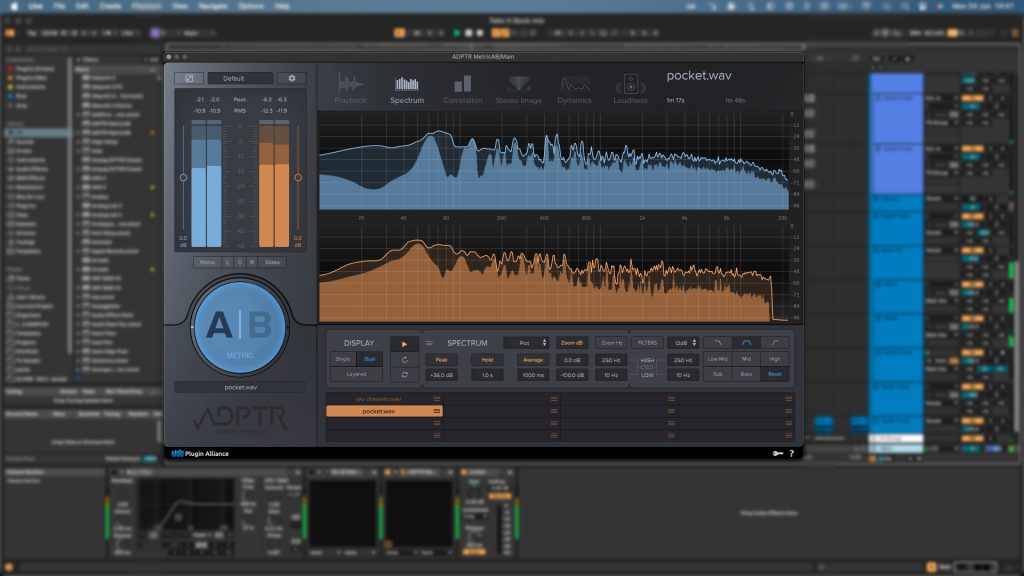Open the Default preset dropdown
This screenshot has height=576, width=1024.
point(240,78)
